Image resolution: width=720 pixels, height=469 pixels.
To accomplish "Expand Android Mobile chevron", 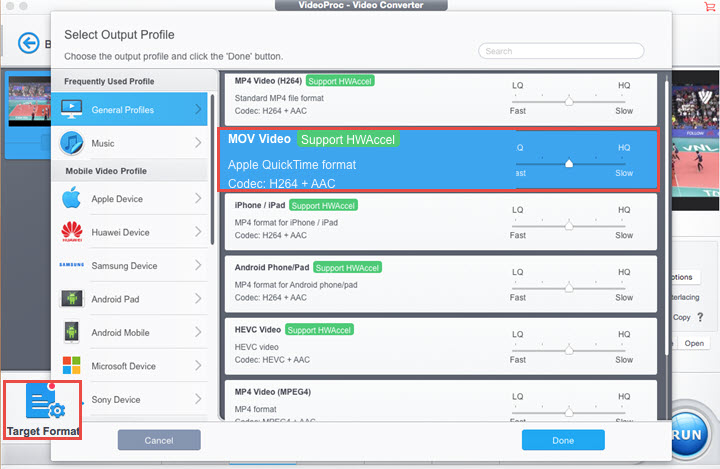I will pyautogui.click(x=198, y=332).
